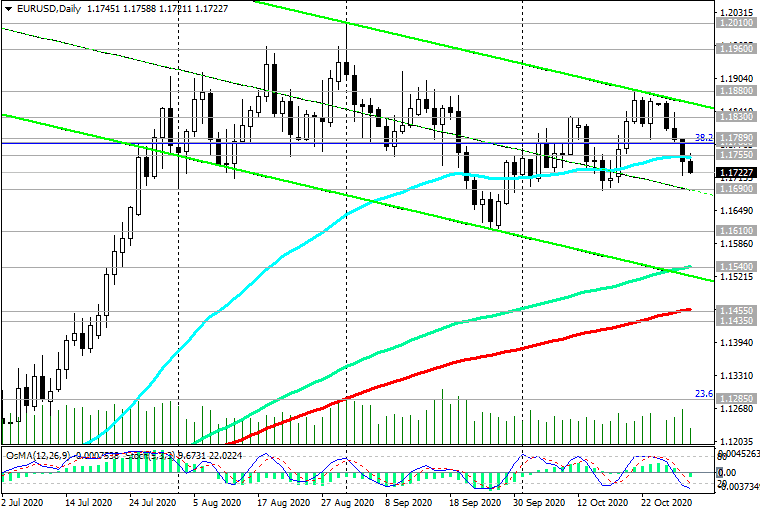The height and width of the screenshot is (514, 760).
Task: Select the 23.6 Fibonacci level label
Action: 704,394
